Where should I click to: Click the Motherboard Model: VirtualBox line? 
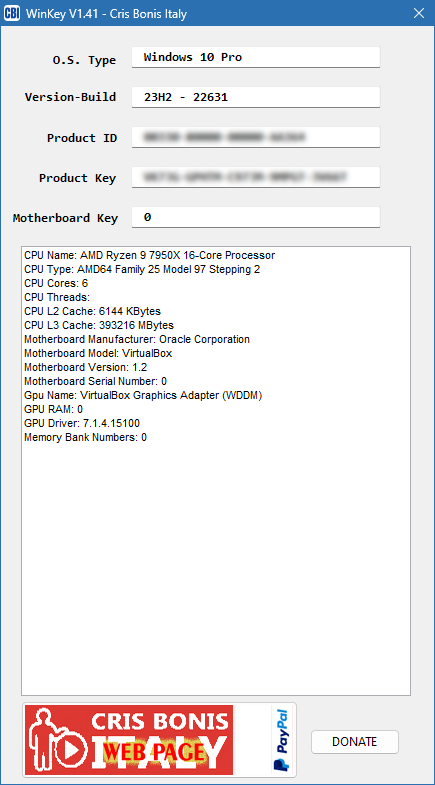(x=98, y=353)
